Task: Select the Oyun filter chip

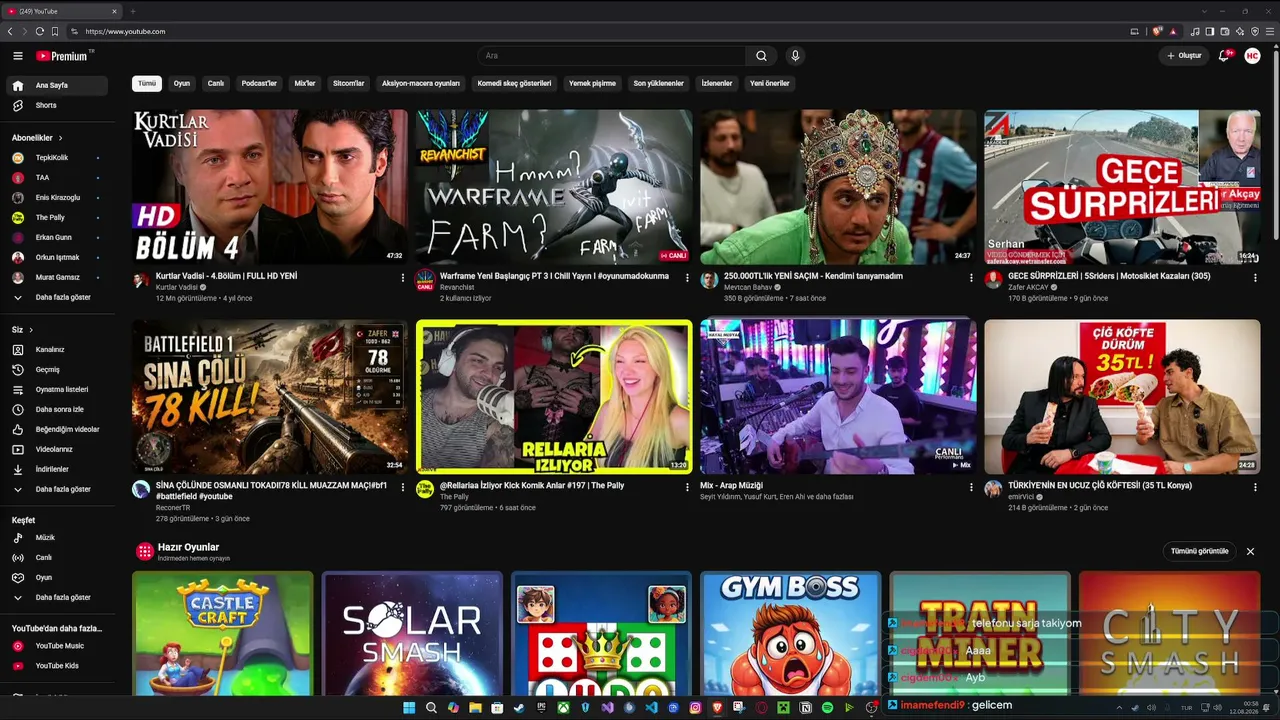Action: (x=182, y=84)
